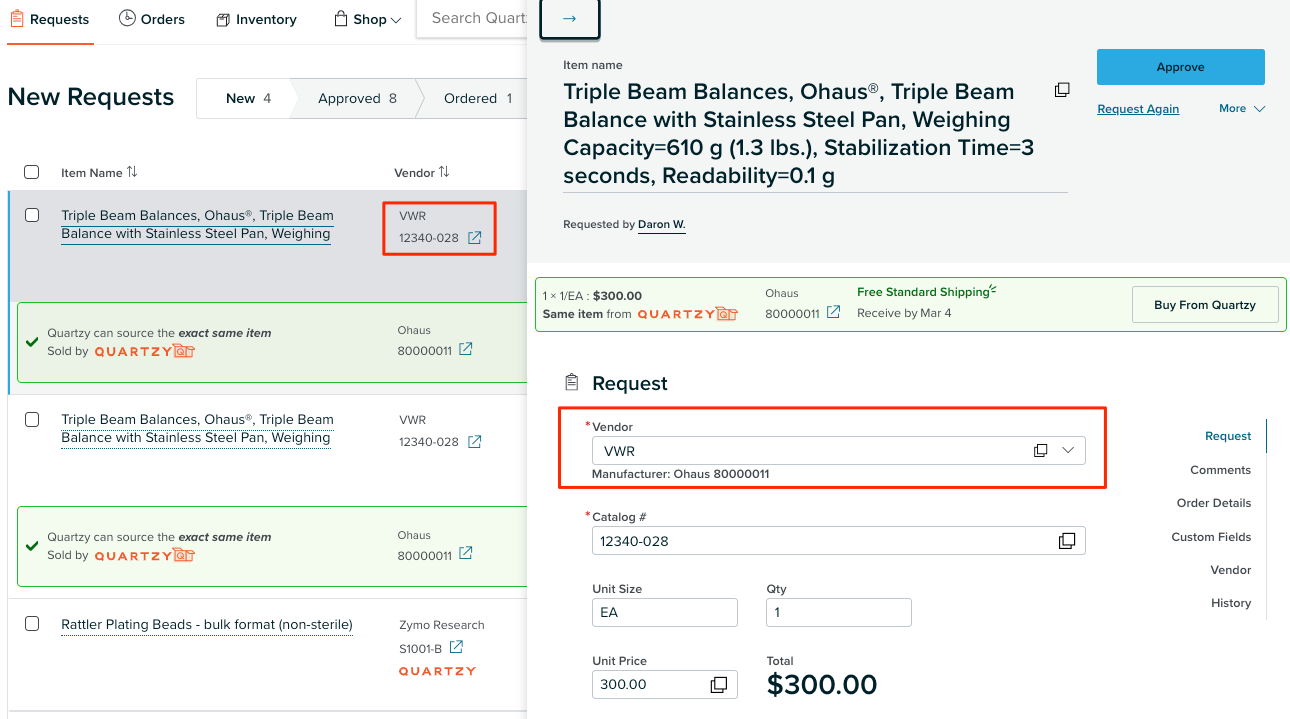
Task: Toggle the select-all requests checkbox
Action: tap(32, 172)
